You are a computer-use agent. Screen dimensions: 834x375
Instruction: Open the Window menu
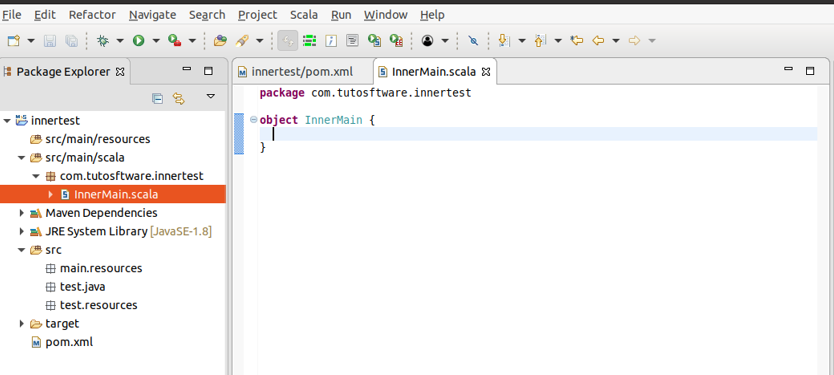pos(386,15)
